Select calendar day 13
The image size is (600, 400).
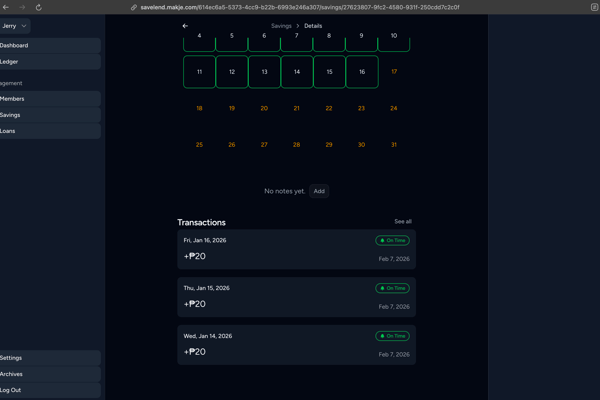pos(264,72)
